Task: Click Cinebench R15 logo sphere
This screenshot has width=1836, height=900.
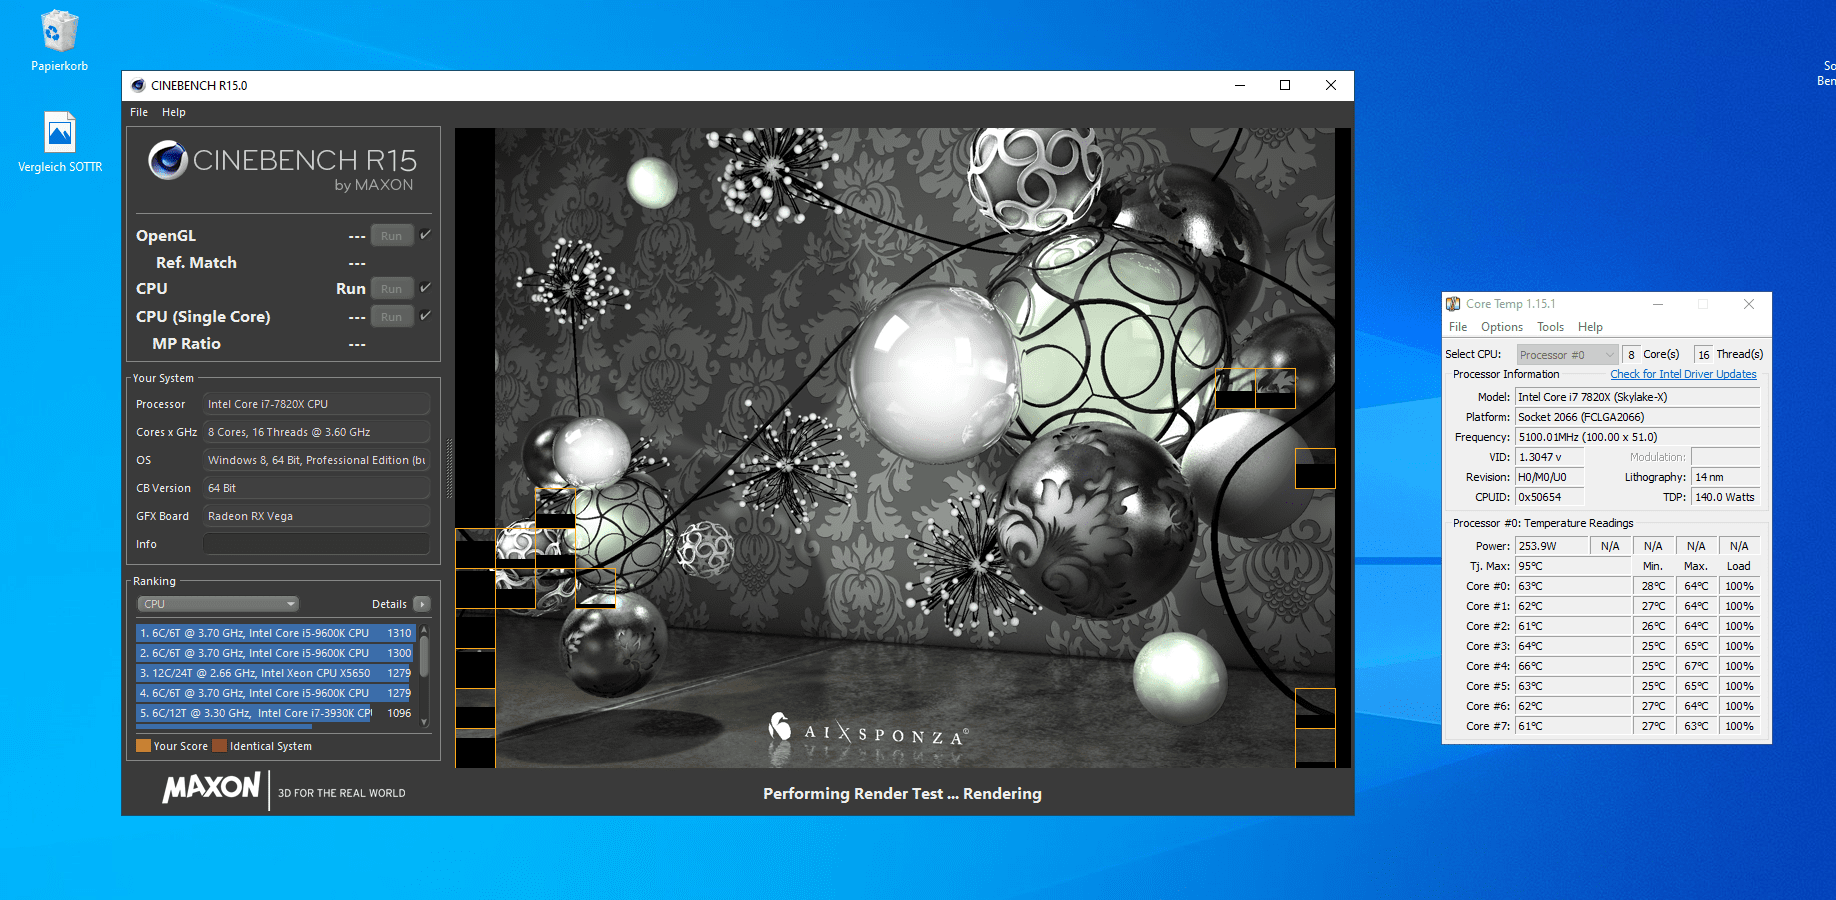Action: pyautogui.click(x=168, y=160)
